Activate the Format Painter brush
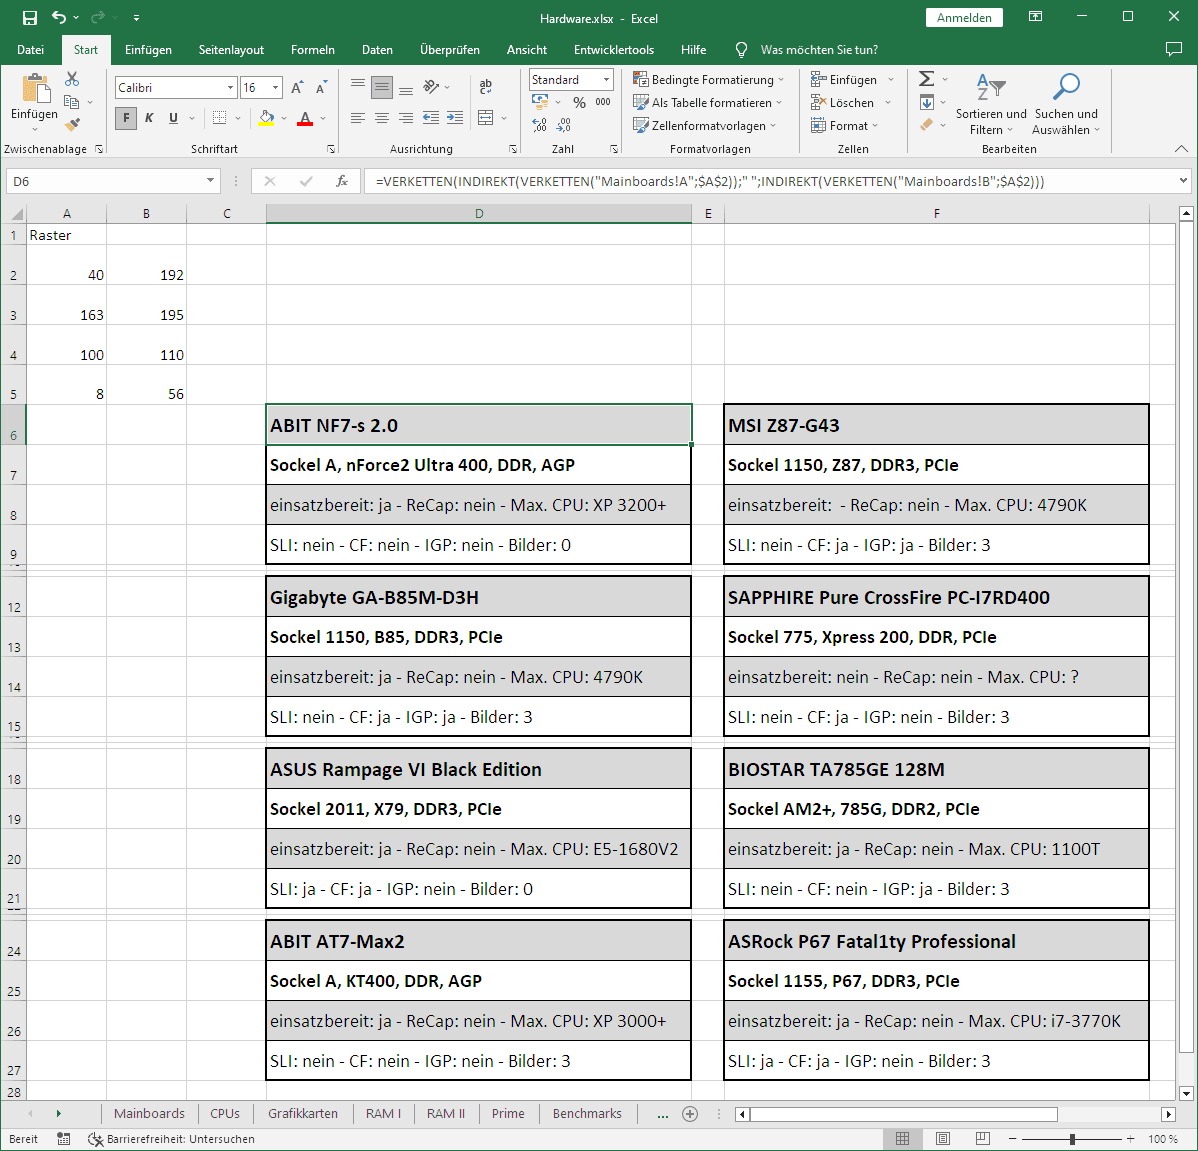 pos(73,124)
